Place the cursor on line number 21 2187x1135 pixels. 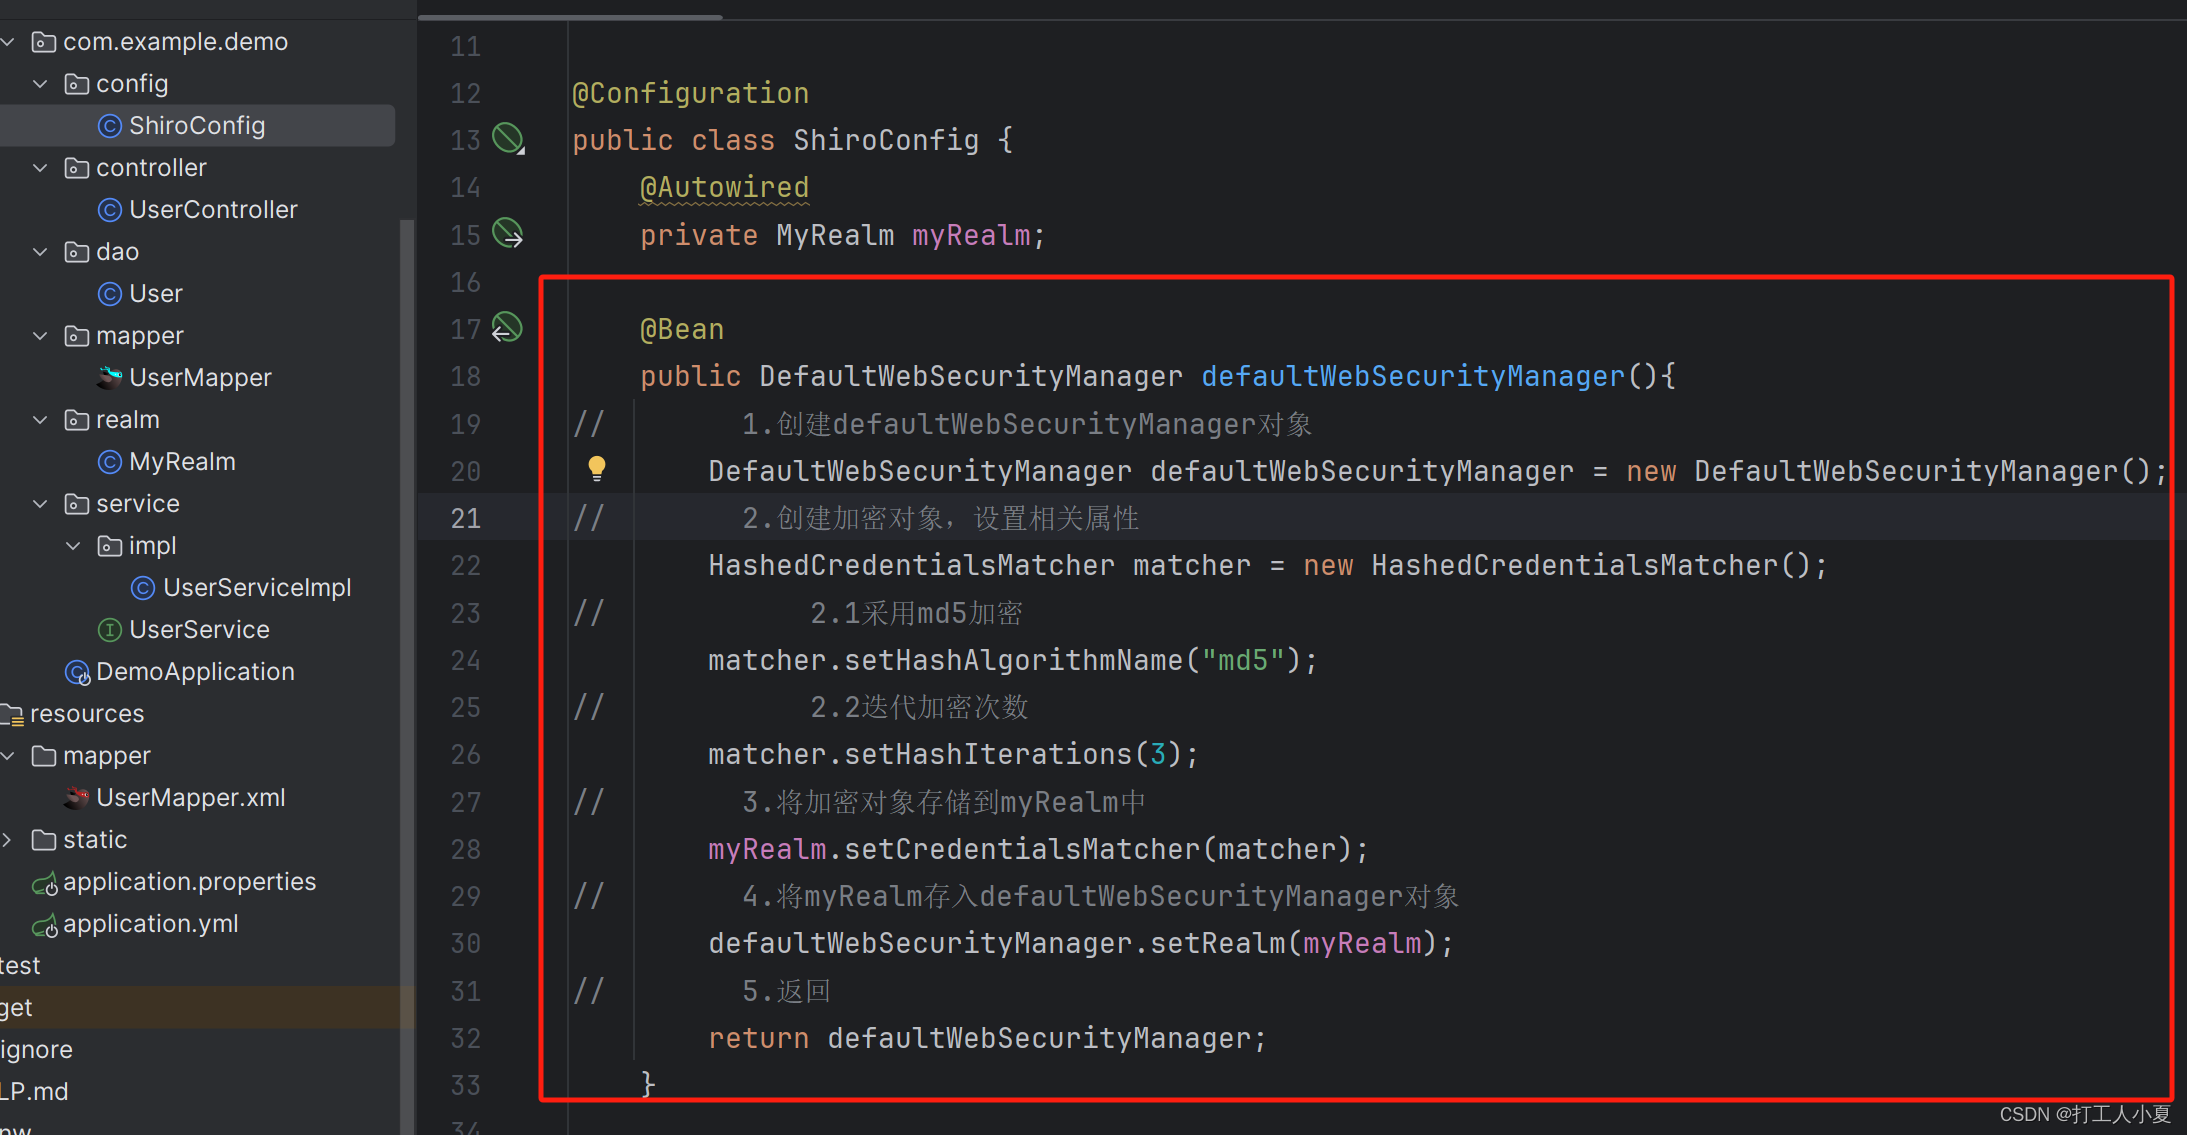click(465, 518)
